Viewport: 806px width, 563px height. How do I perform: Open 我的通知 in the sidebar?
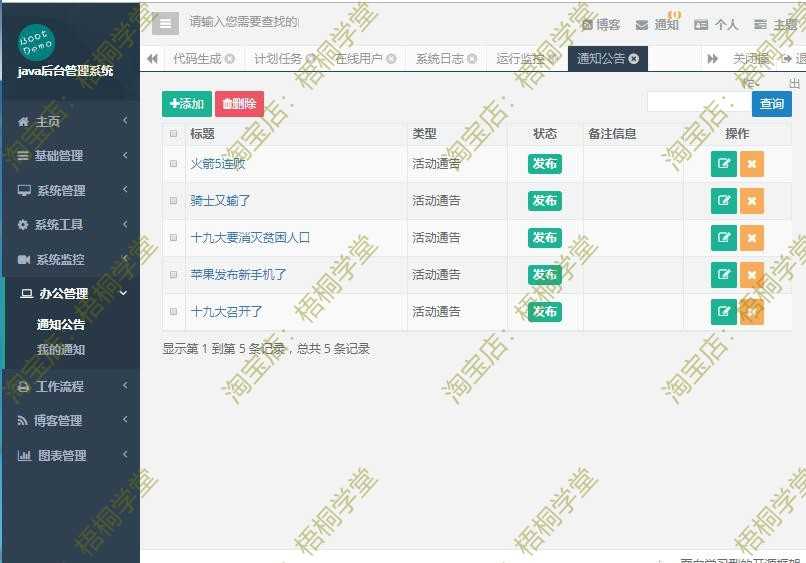point(61,350)
